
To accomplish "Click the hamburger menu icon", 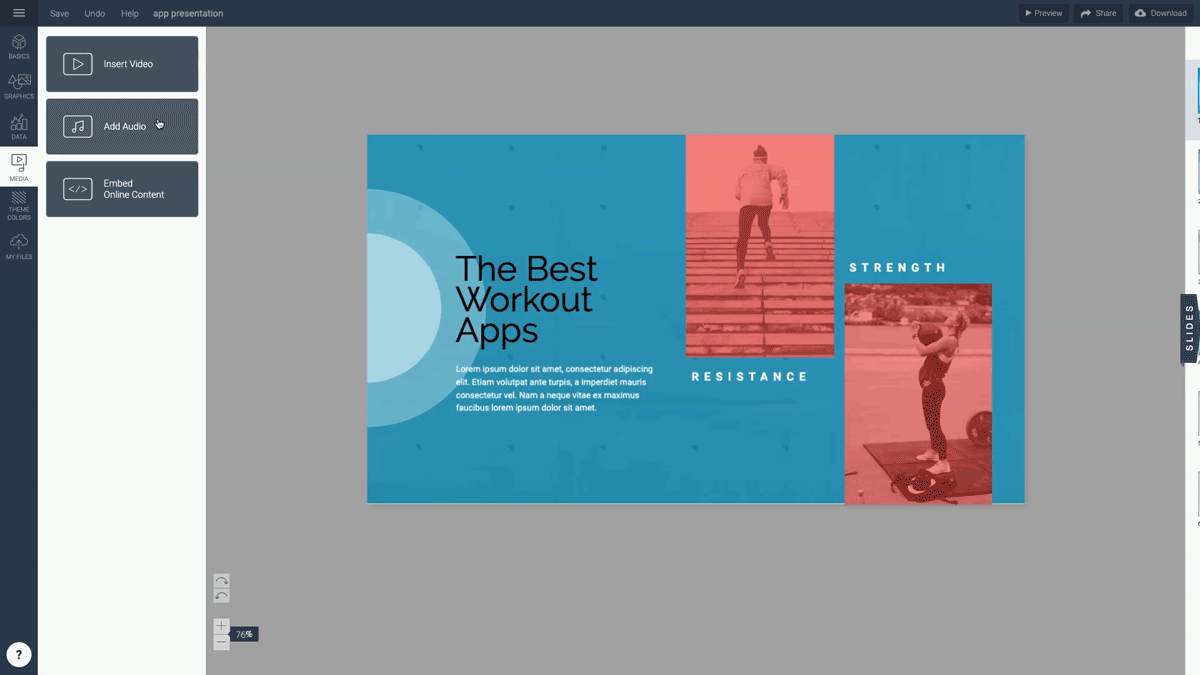I will coord(18,13).
